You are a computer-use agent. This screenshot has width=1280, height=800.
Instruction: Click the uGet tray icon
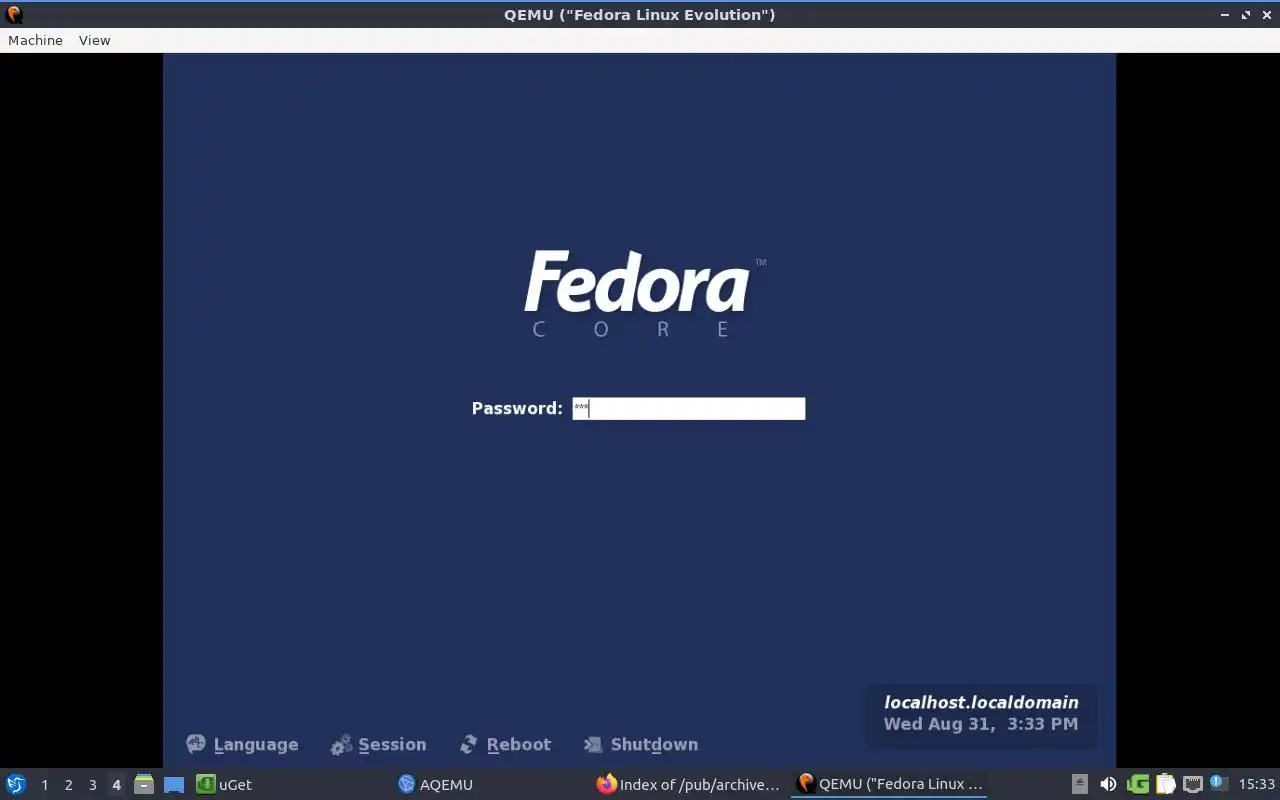click(1138, 784)
